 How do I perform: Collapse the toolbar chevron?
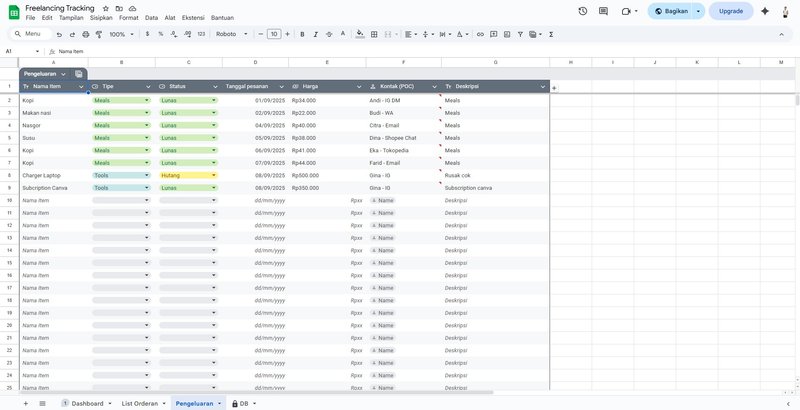pyautogui.click(x=781, y=34)
